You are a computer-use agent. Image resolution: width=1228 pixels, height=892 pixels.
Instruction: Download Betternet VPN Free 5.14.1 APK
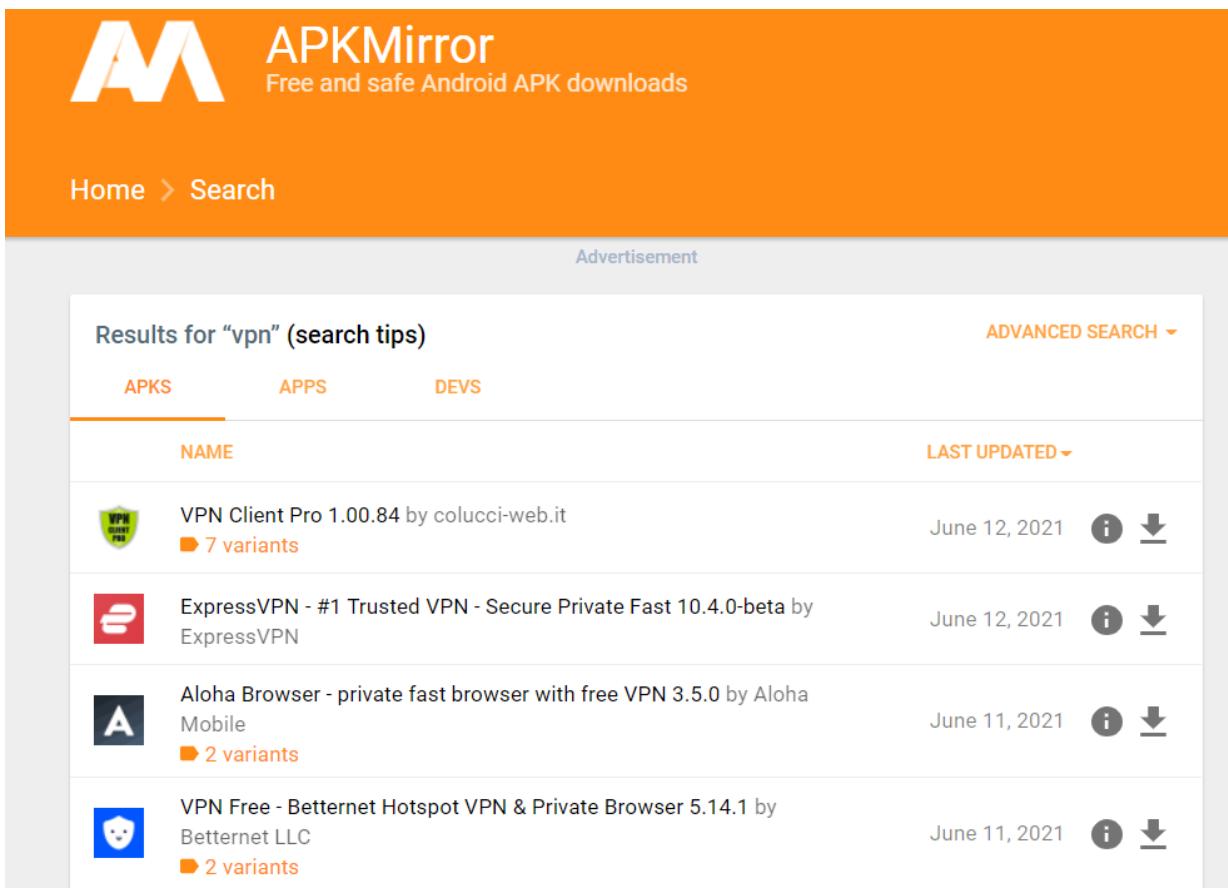point(1154,832)
